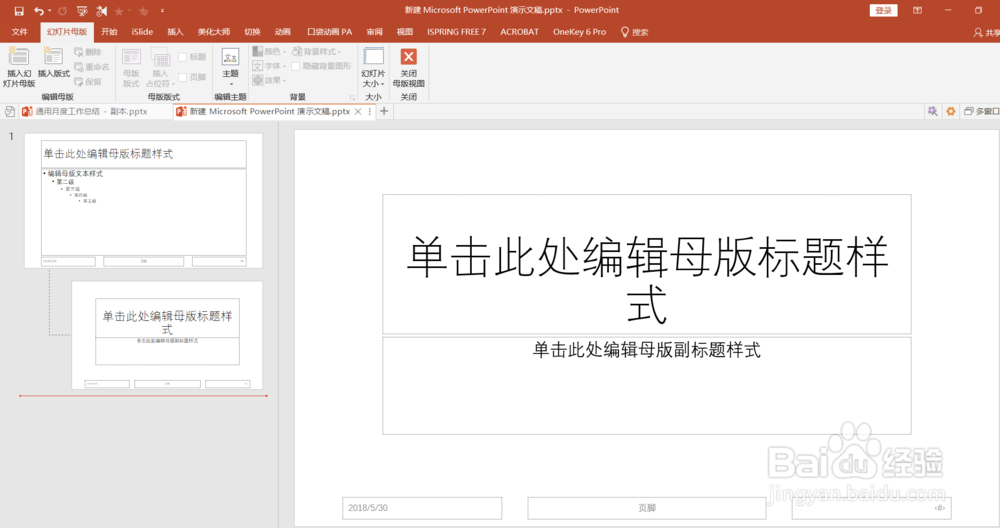
Task: Open Customize Quick Access Toolbar dropdown
Action: point(162,11)
